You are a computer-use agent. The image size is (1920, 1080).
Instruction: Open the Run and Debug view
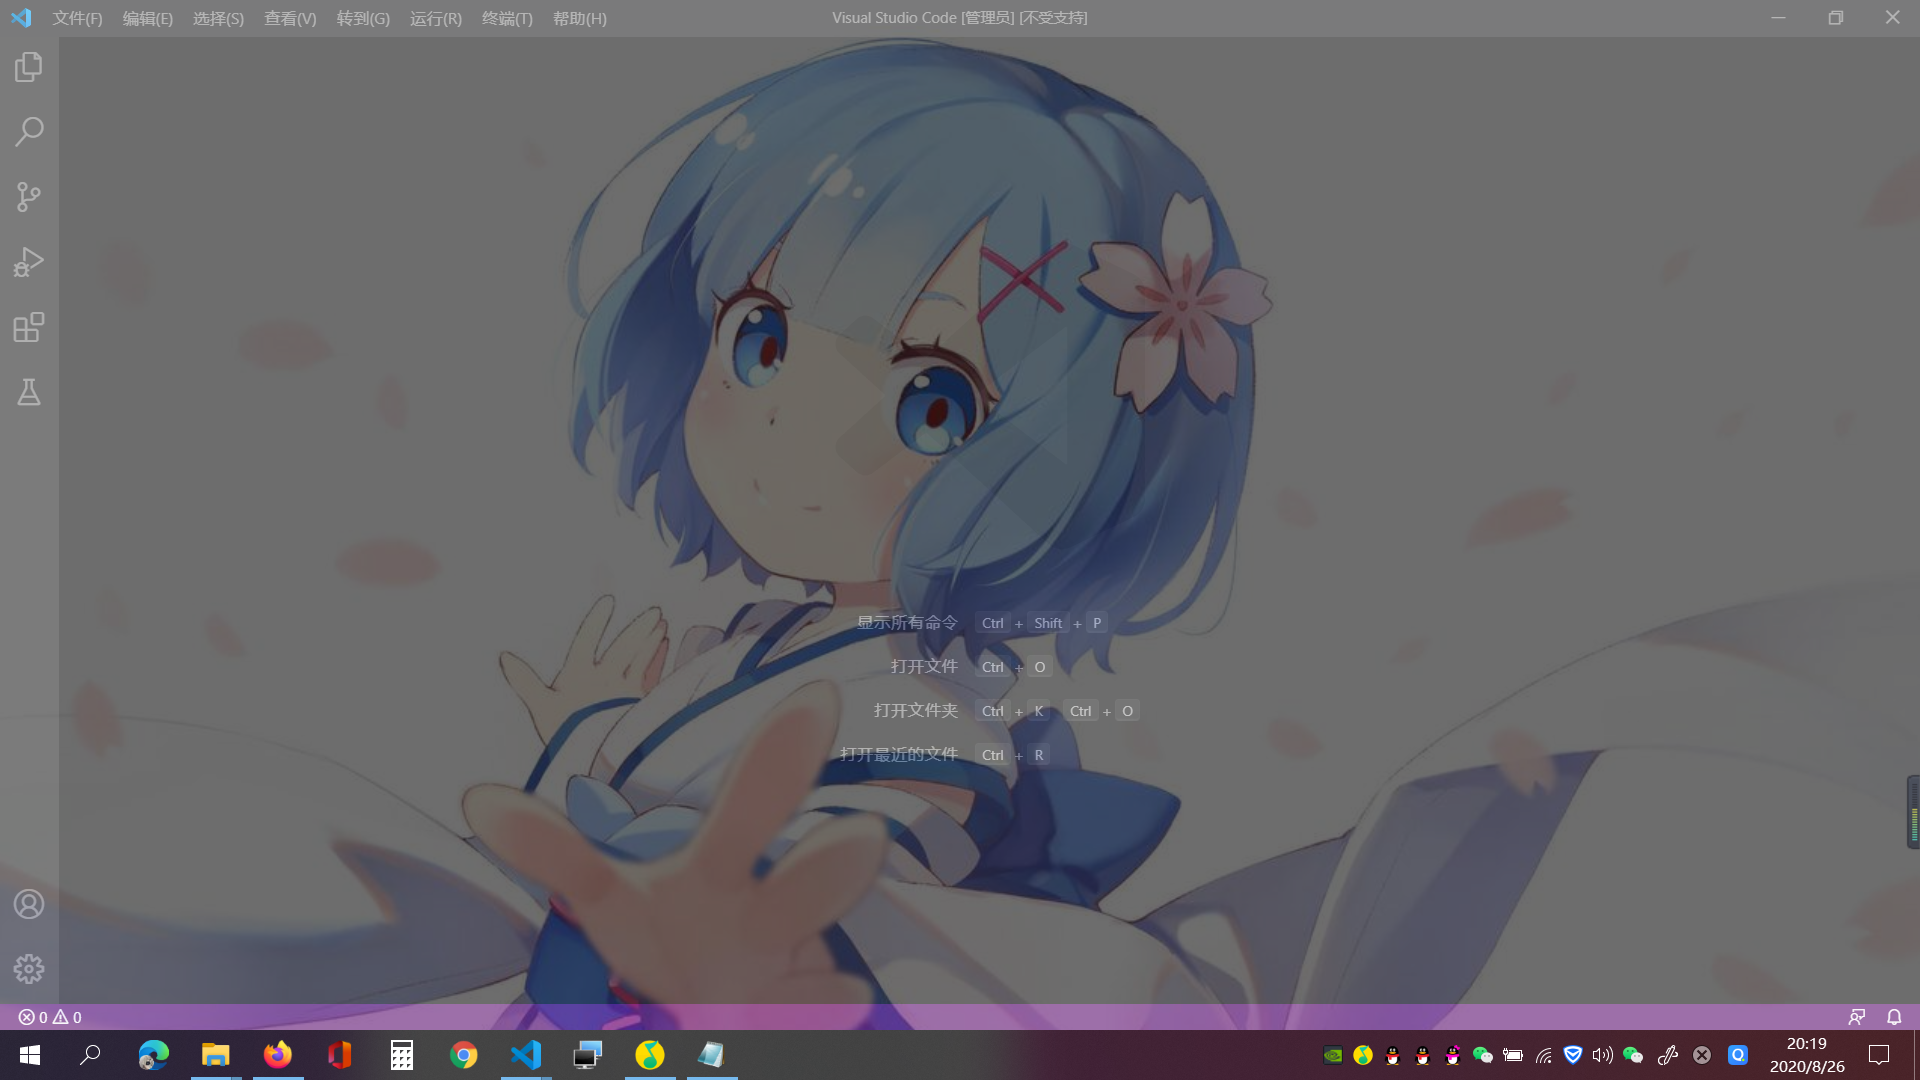(29, 261)
